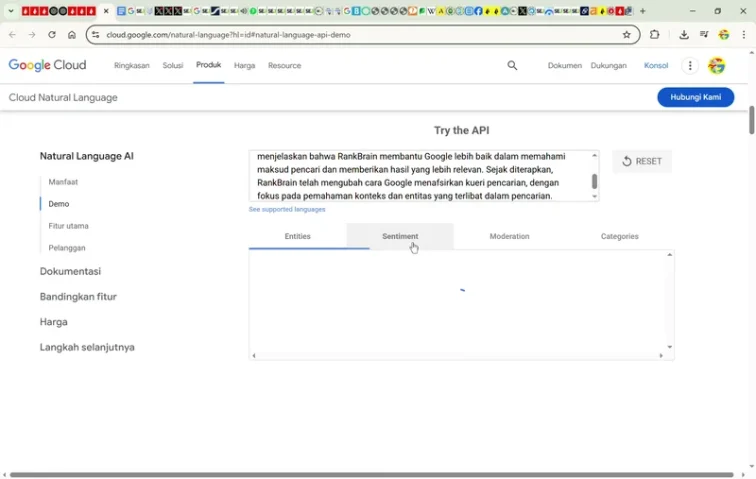Reload the page with refresh icon
The width and height of the screenshot is (756, 479).
pos(52,35)
